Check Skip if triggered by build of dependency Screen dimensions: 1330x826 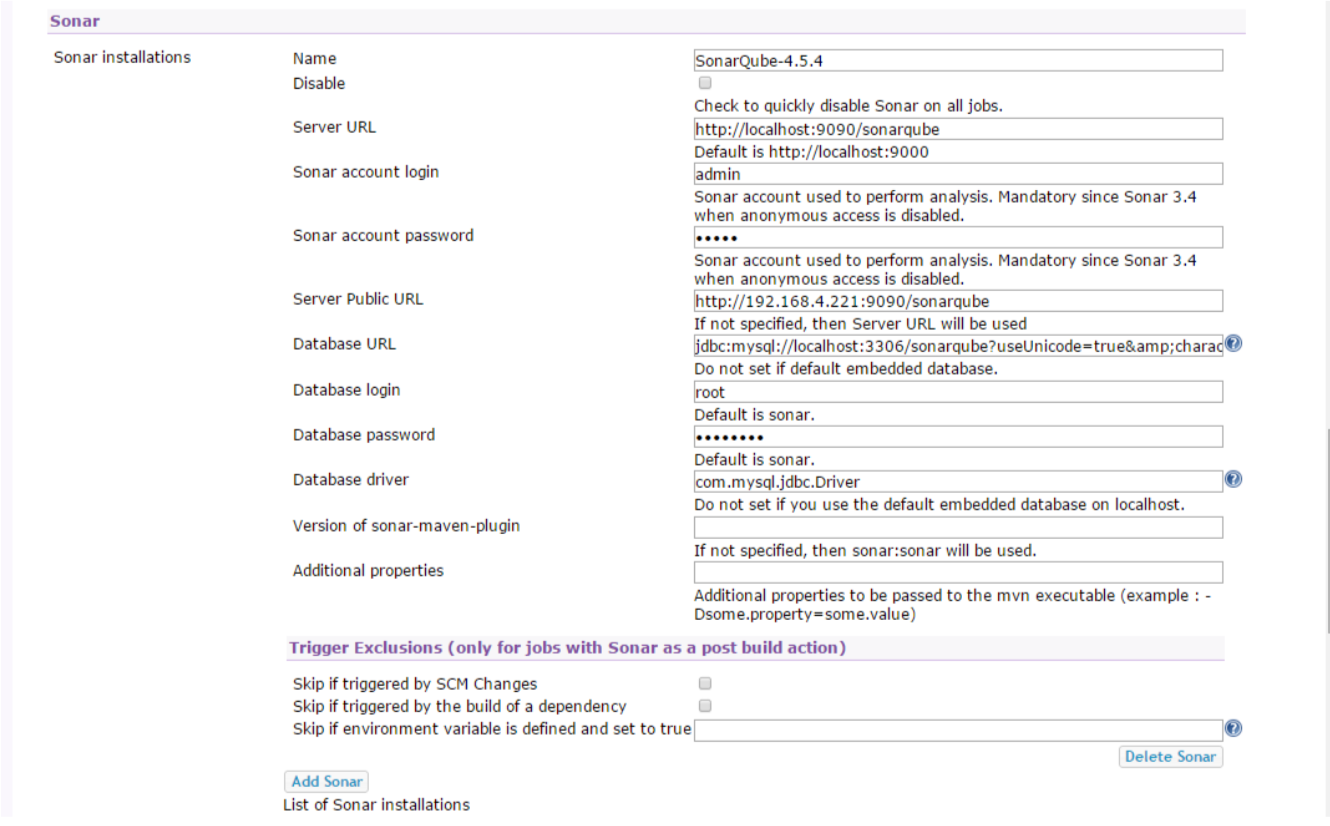click(x=705, y=706)
